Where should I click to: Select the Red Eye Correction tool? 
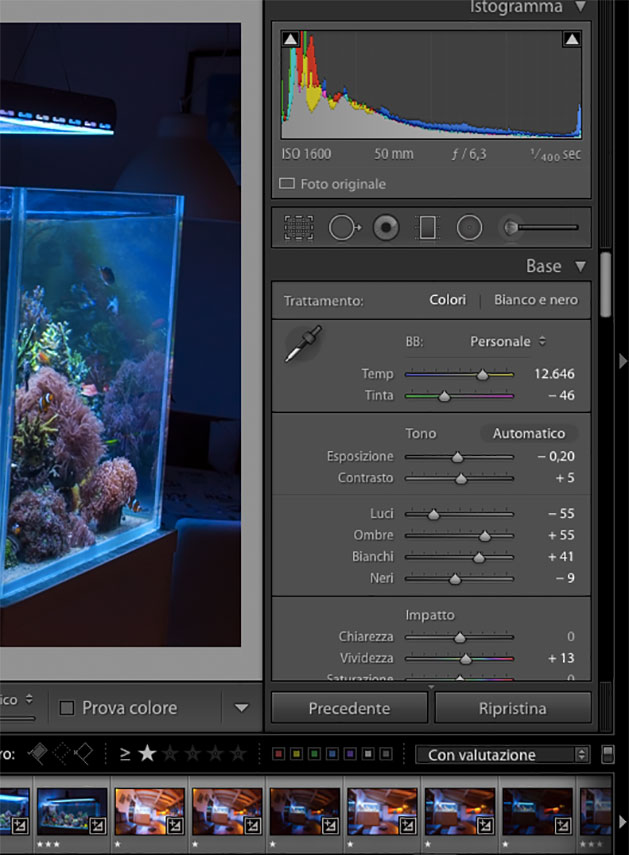pos(386,227)
